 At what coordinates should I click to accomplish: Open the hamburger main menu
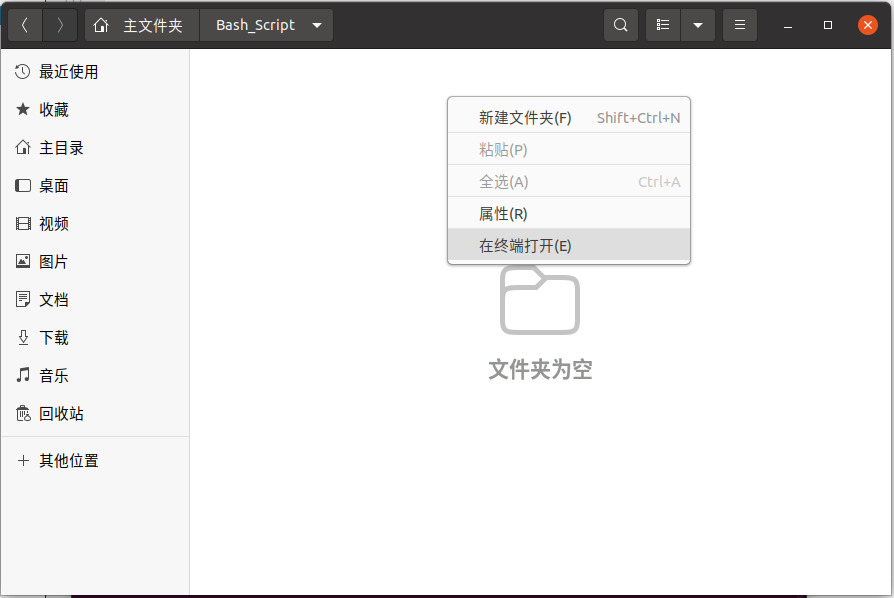(x=739, y=25)
